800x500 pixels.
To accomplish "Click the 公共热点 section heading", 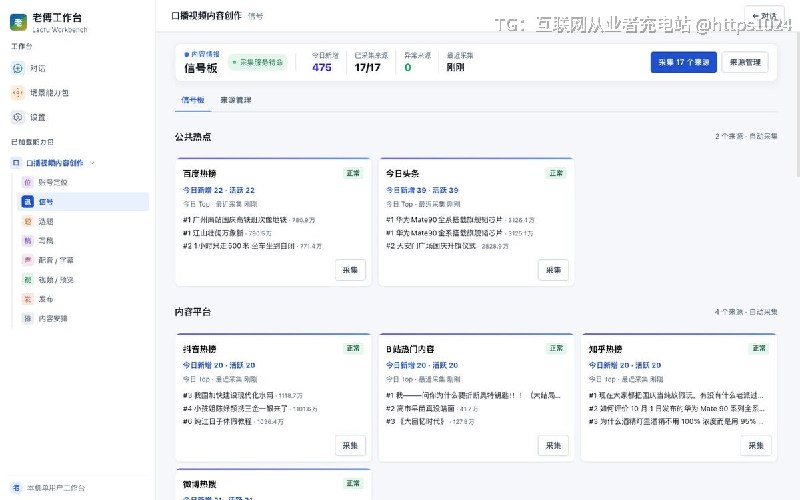I will [x=193, y=137].
